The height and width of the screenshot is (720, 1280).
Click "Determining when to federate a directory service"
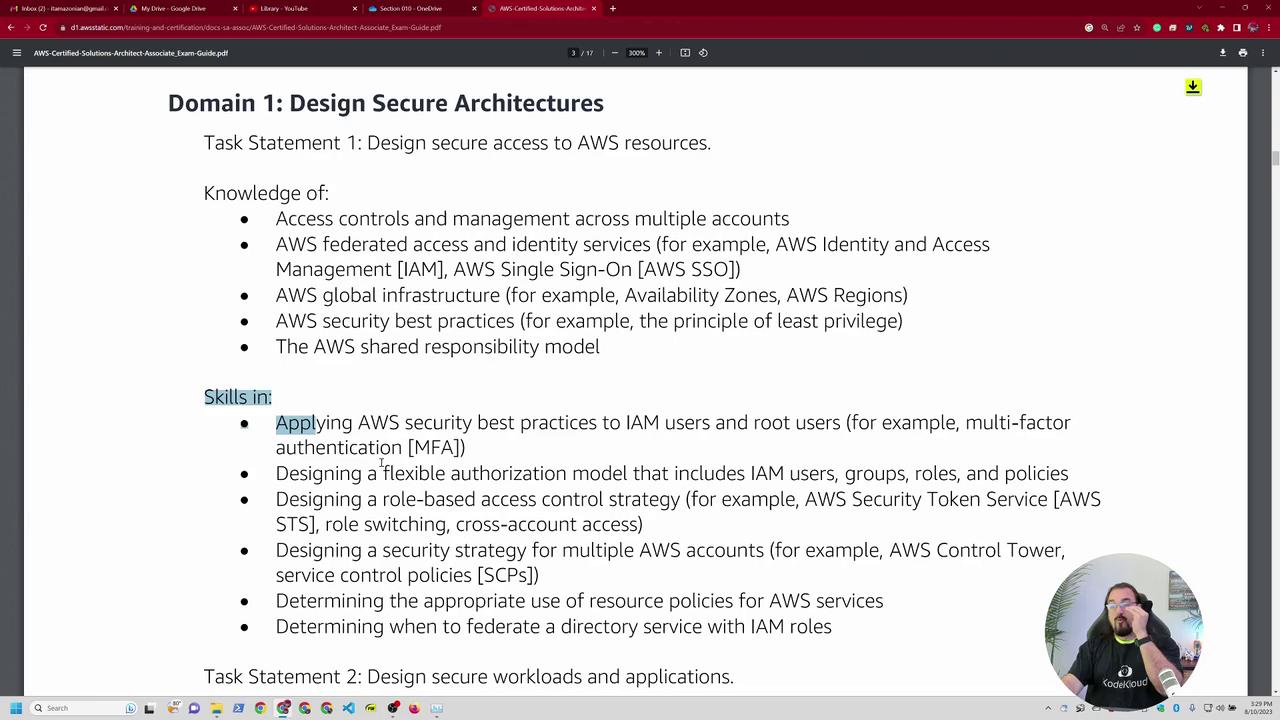point(554,627)
